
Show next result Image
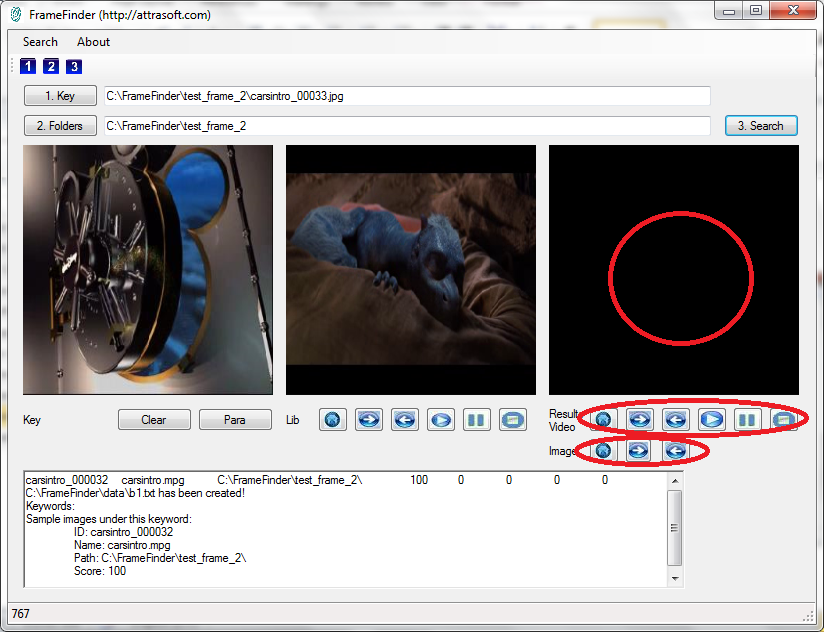click(639, 451)
